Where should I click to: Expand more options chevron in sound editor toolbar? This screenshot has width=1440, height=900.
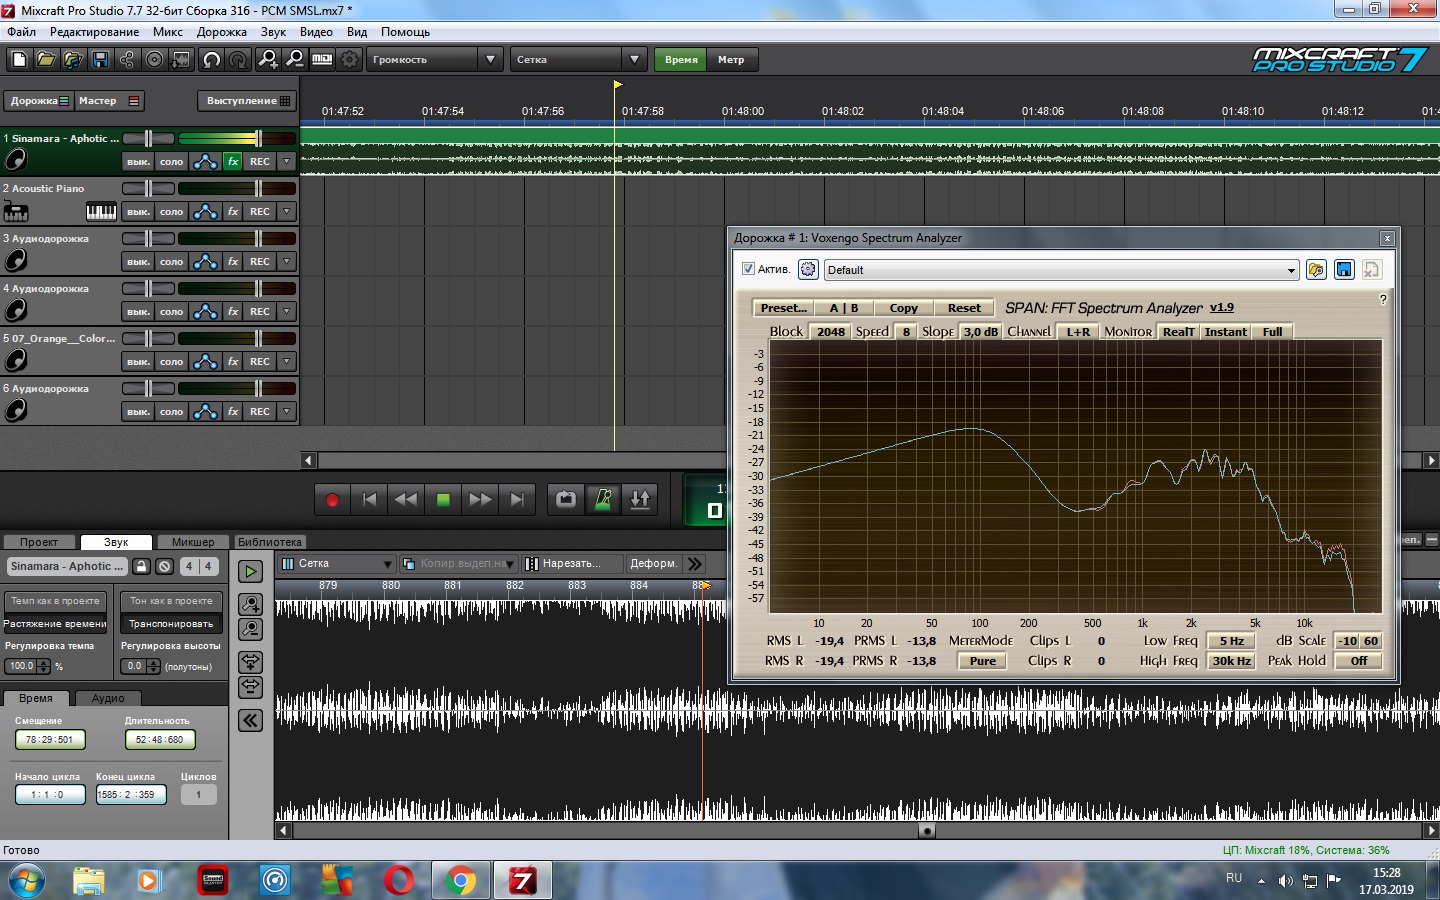(695, 564)
